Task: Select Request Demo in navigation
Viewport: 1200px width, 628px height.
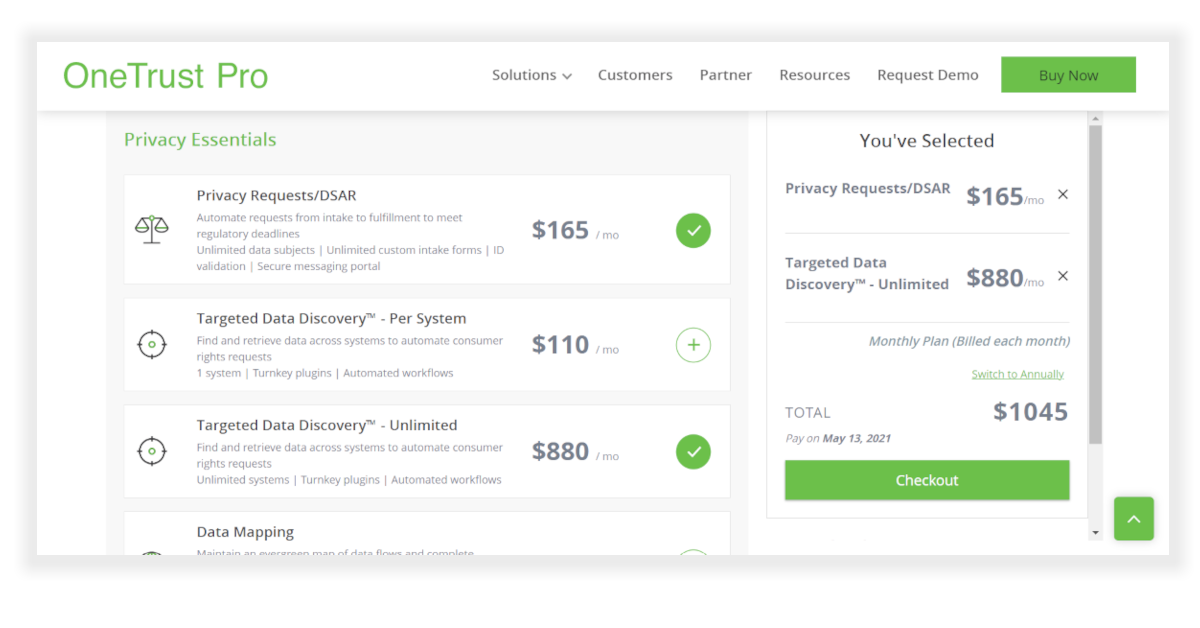Action: pos(928,75)
